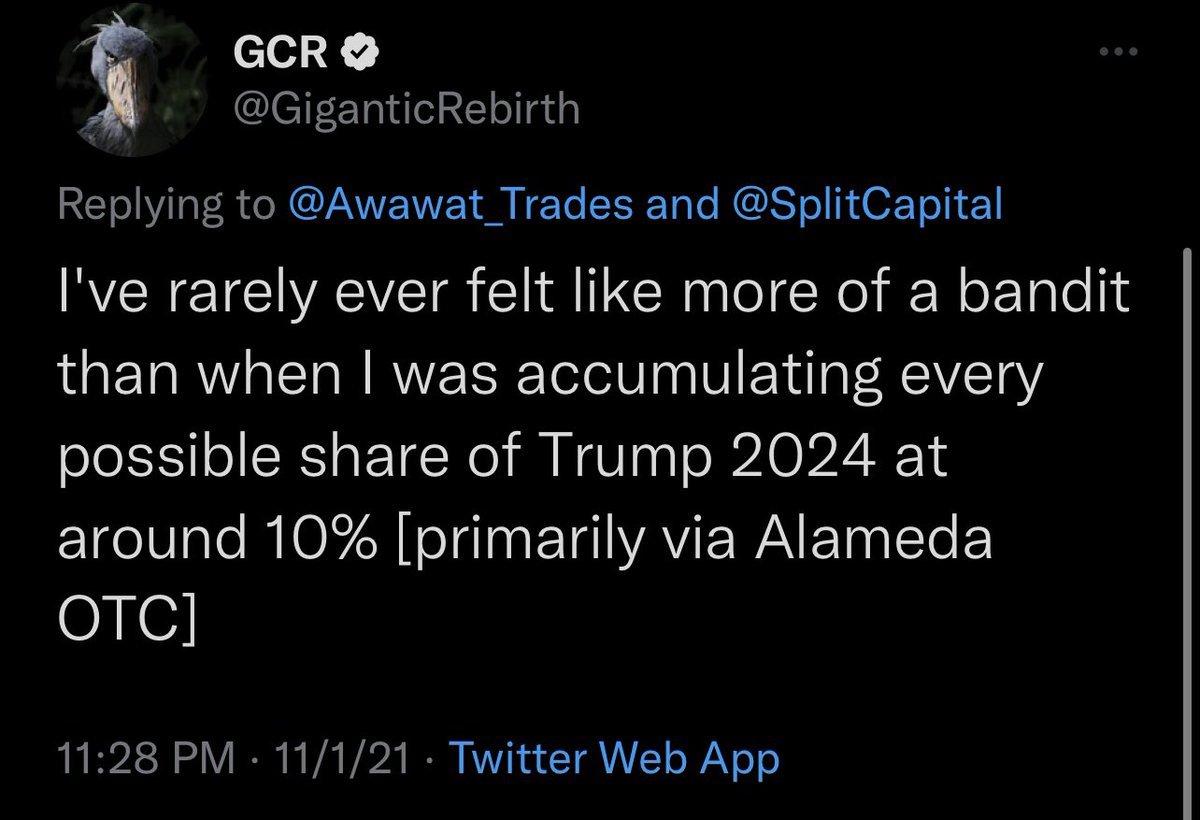Open the @Awawat_Trades profile link

pos(460,204)
